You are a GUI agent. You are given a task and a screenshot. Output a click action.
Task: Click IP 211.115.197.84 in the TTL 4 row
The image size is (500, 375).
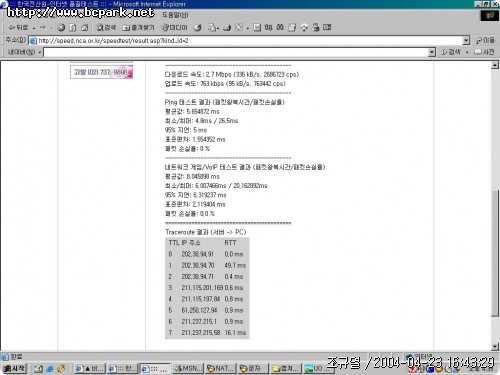(x=201, y=299)
